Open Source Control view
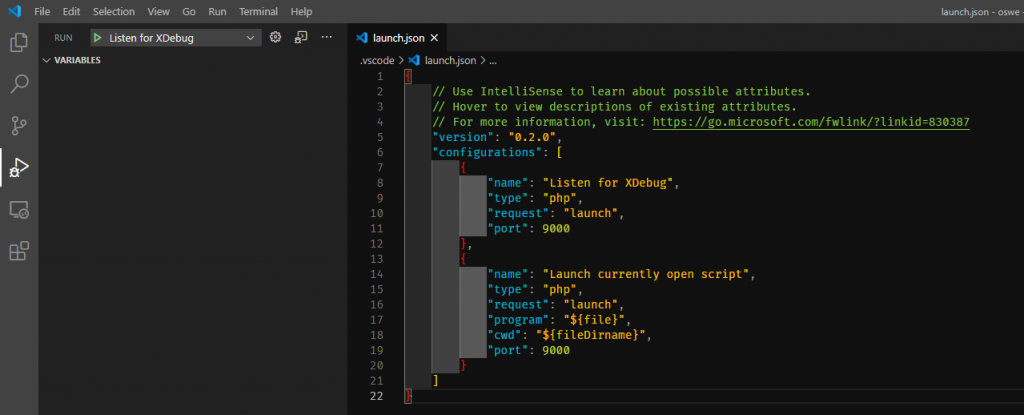The height and width of the screenshot is (415, 1024). [x=19, y=125]
